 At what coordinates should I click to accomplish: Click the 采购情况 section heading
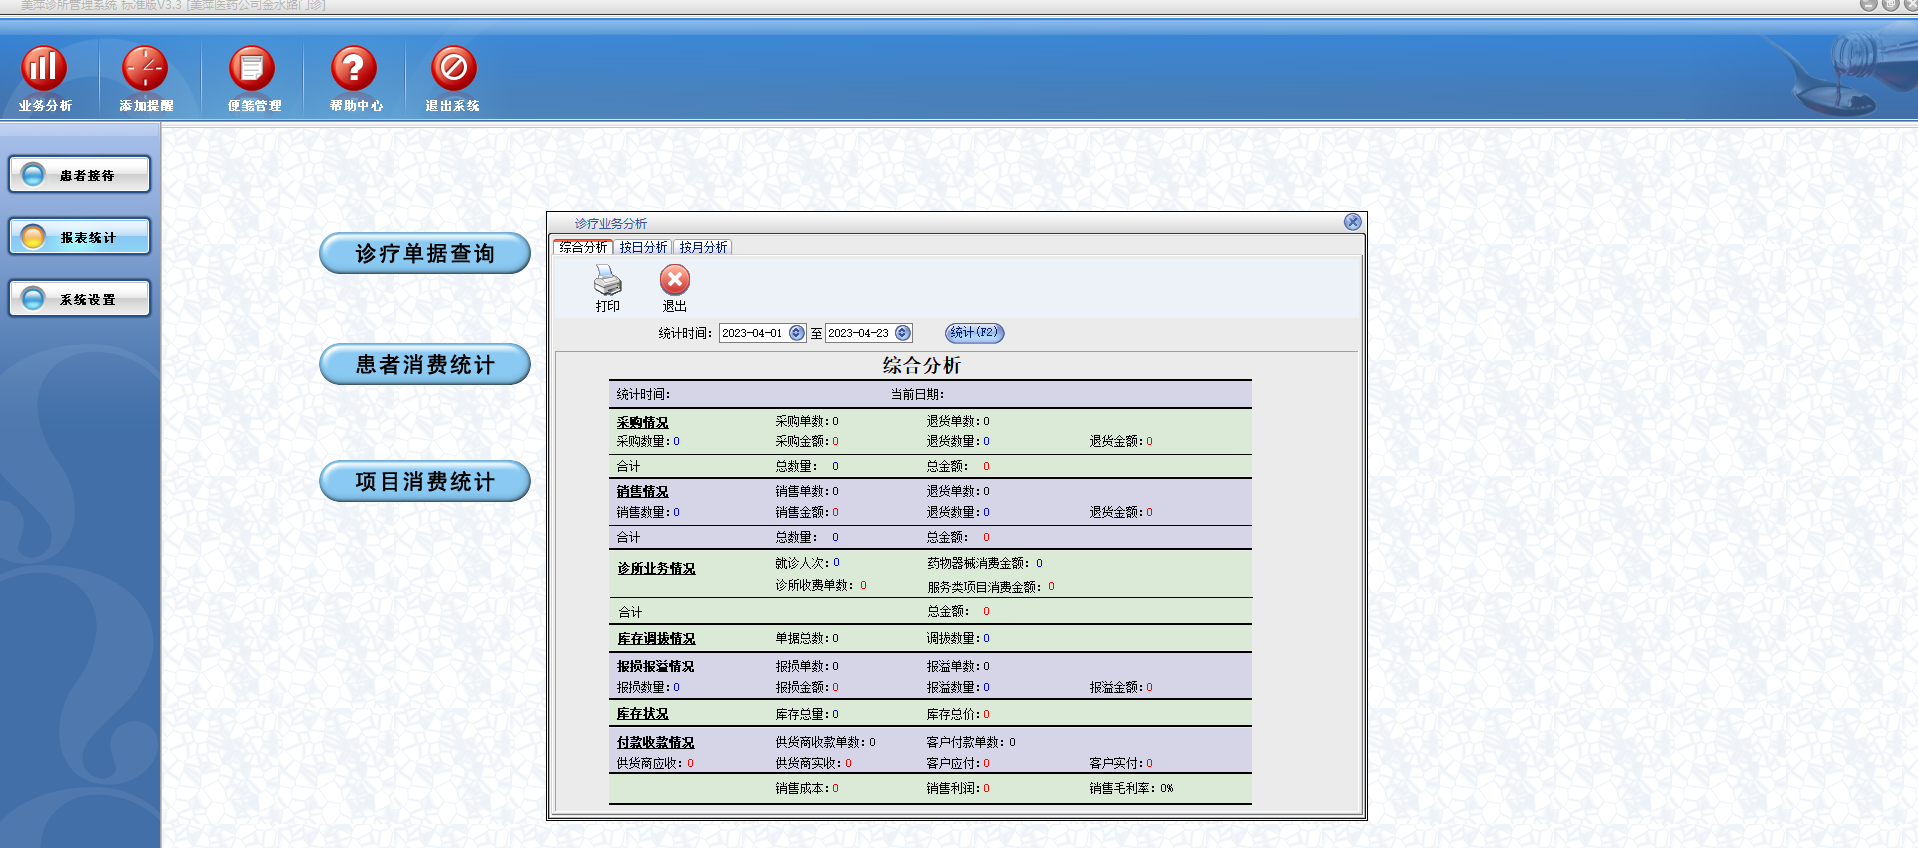point(642,423)
